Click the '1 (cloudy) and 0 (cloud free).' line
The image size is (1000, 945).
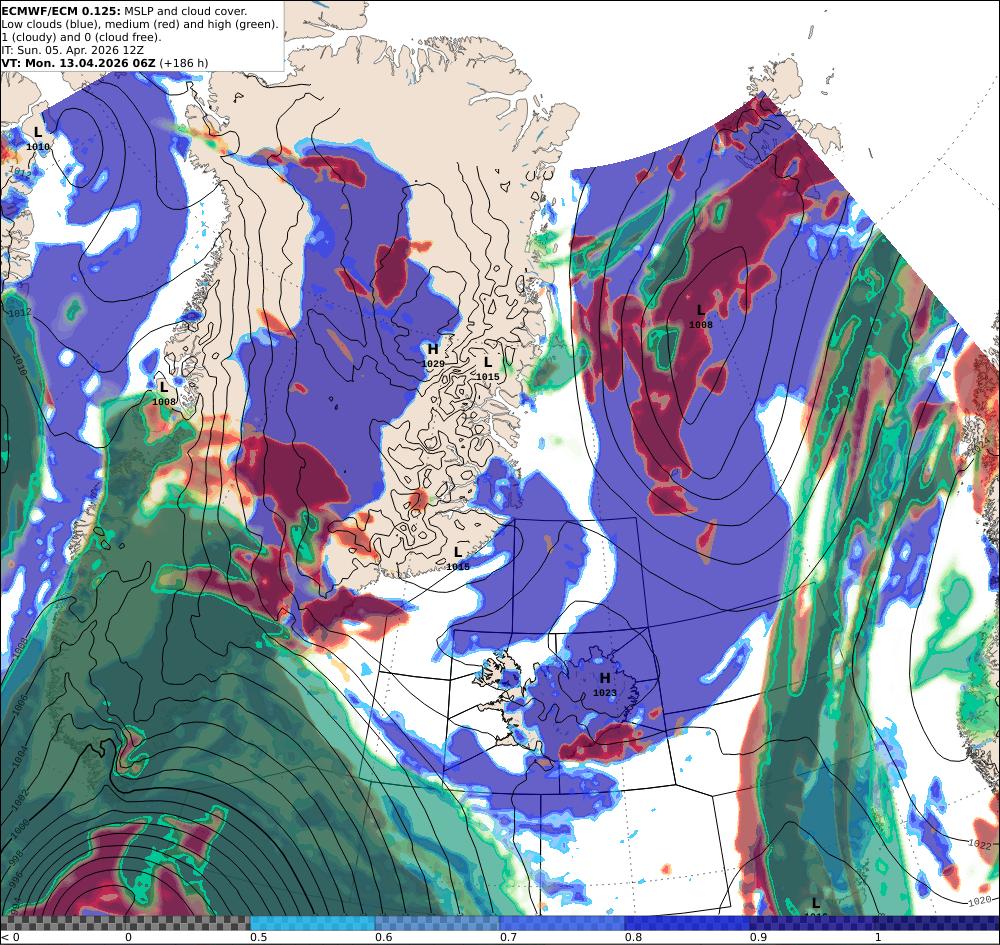coord(81,37)
